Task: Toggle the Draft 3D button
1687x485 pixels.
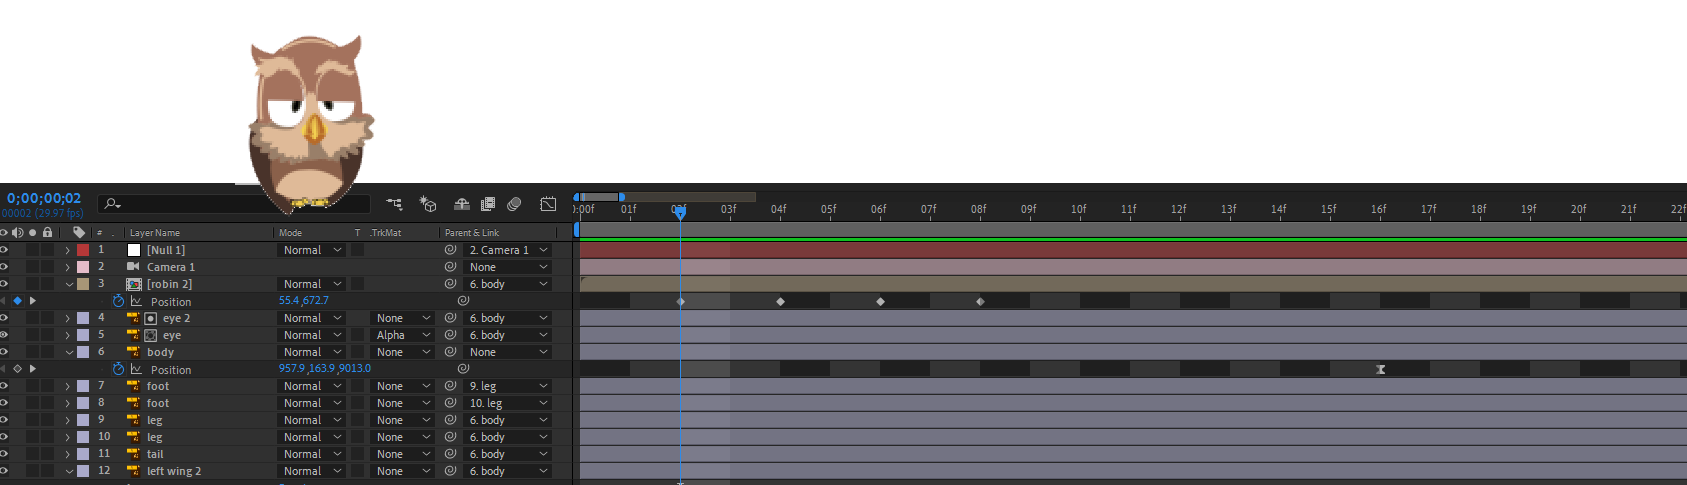Action: (x=428, y=204)
